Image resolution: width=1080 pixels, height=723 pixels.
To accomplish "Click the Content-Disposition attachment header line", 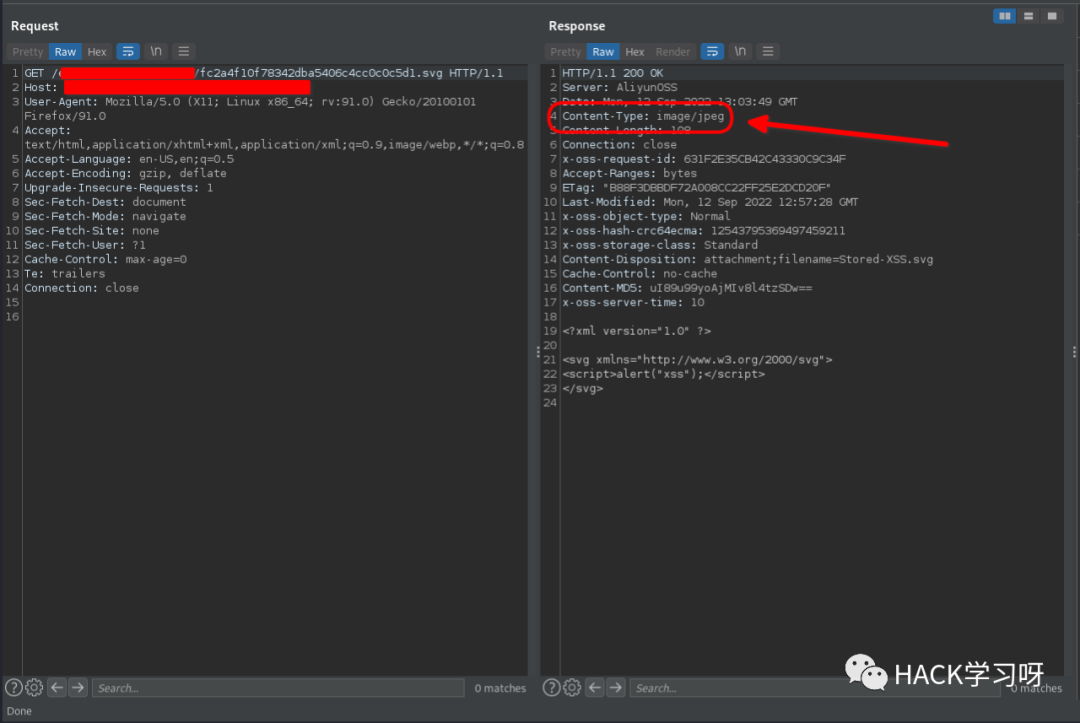I will 748,260.
